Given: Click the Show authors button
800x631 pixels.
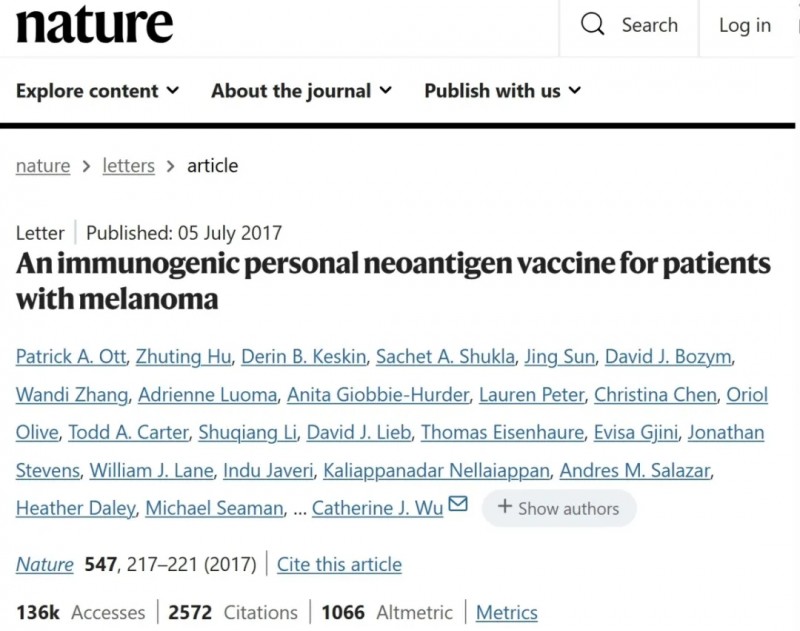Looking at the screenshot, I should (558, 508).
